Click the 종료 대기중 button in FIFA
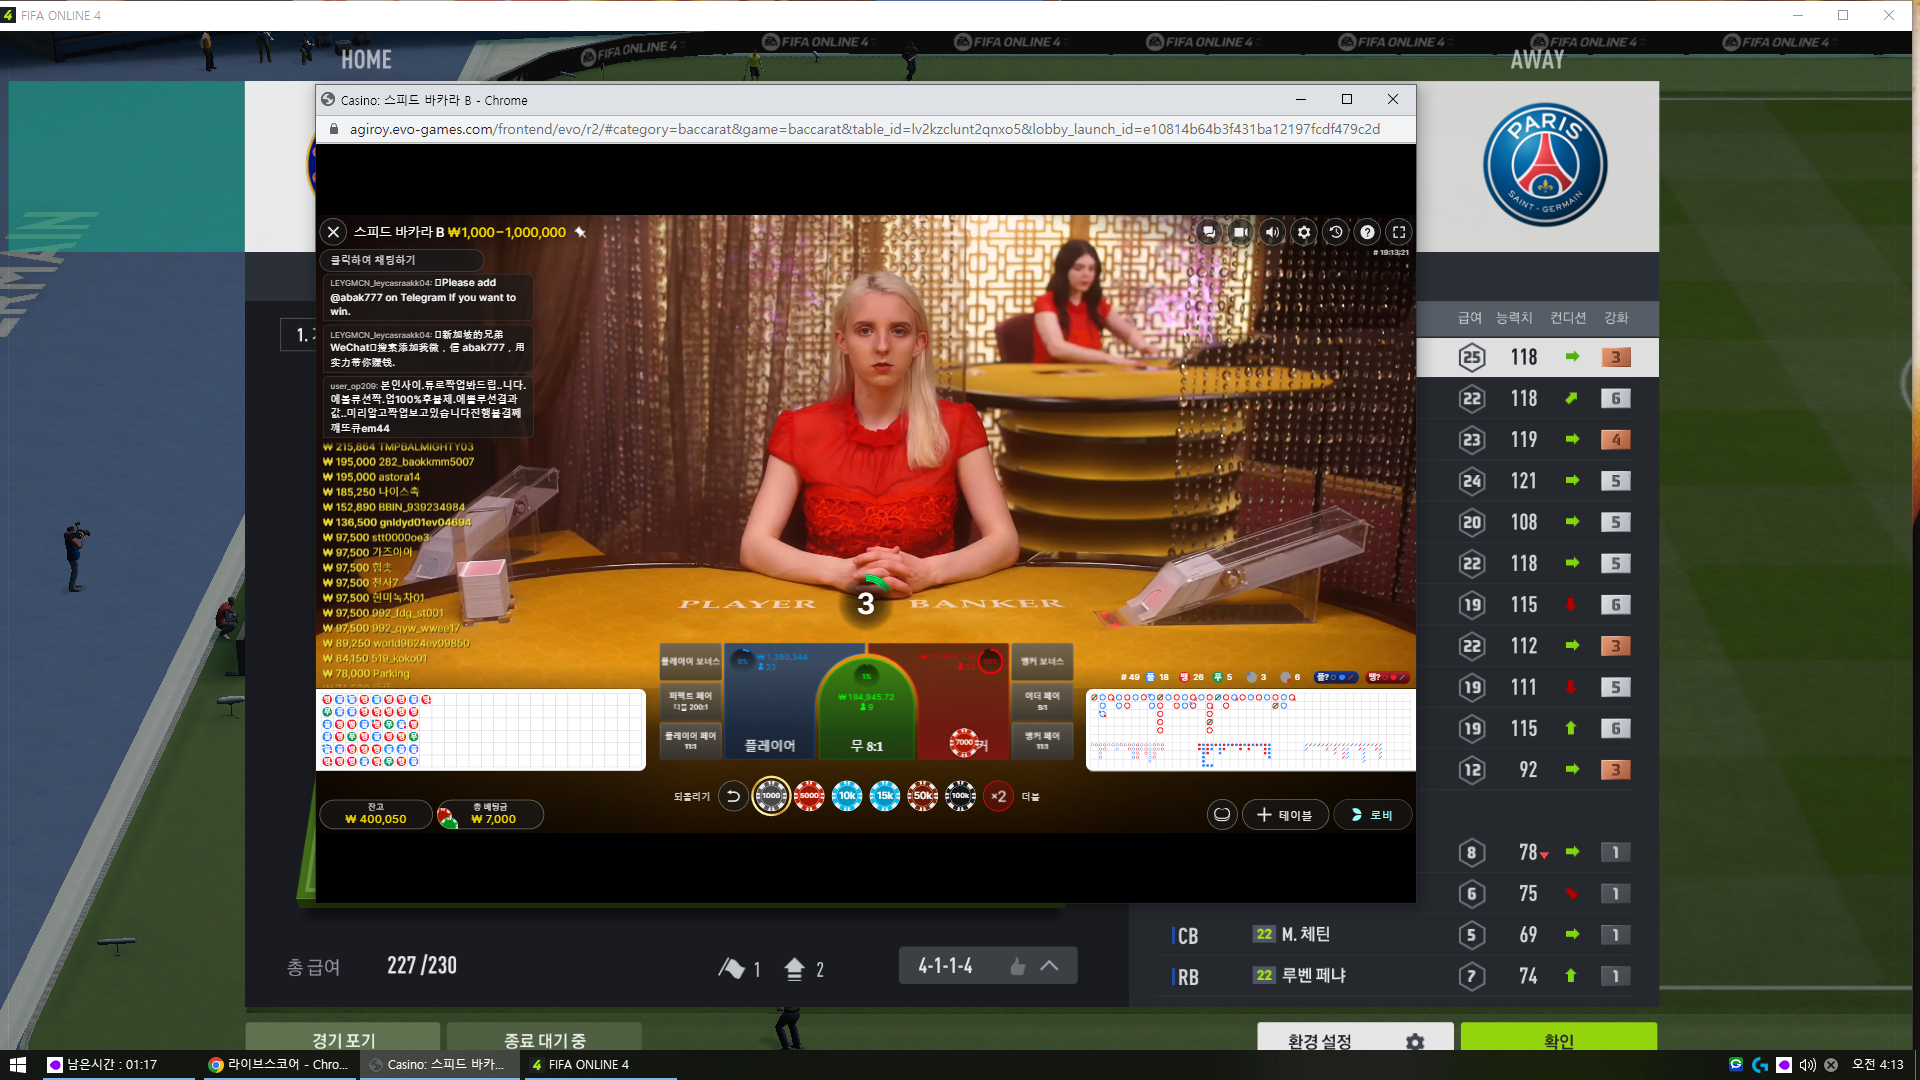Image resolution: width=1920 pixels, height=1080 pixels. tap(544, 1038)
